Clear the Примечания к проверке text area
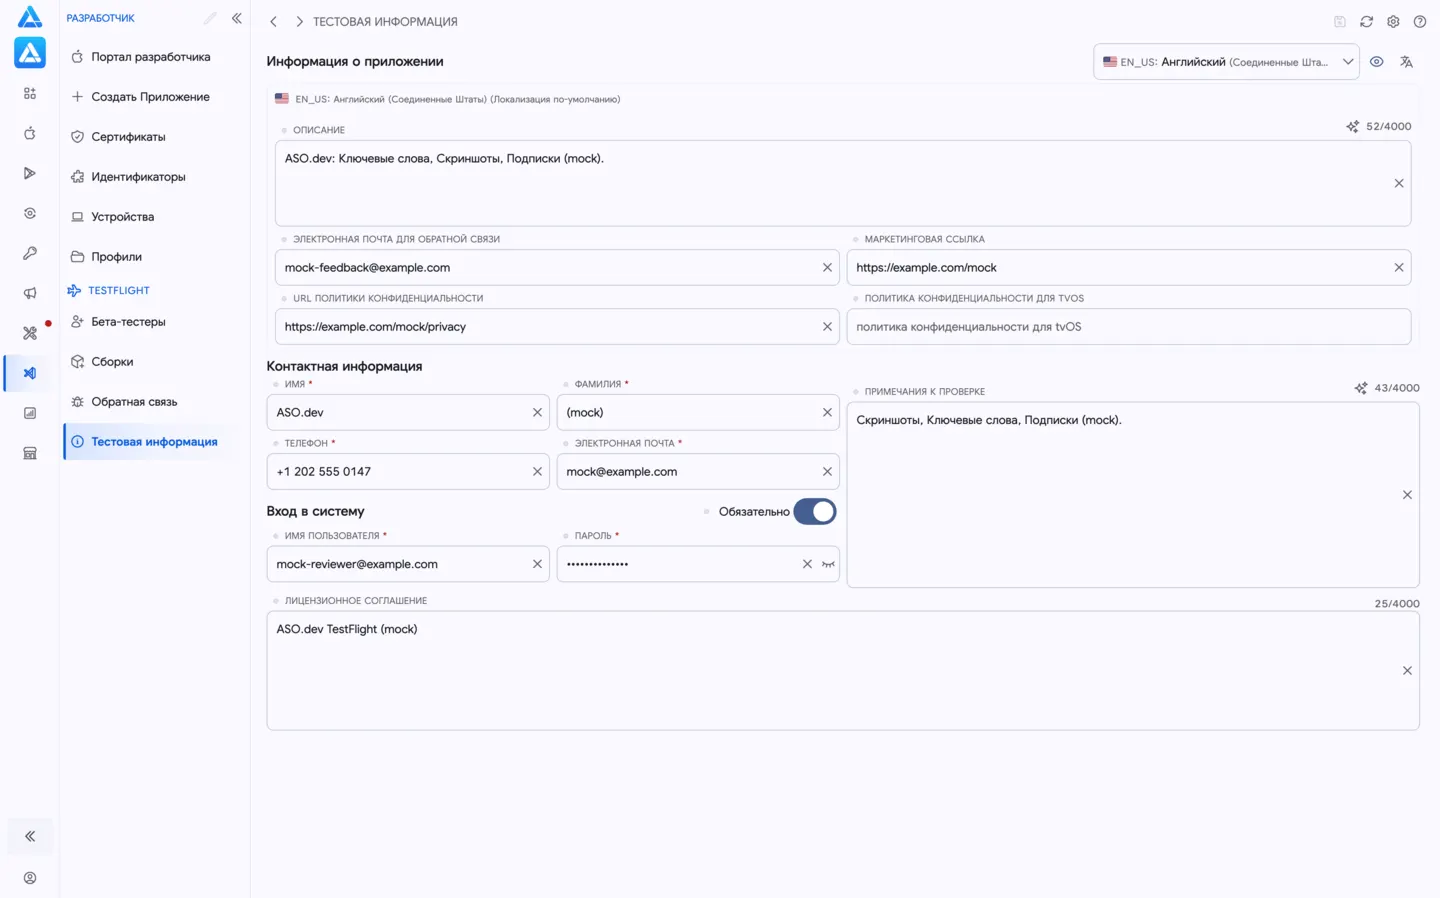 [1407, 495]
